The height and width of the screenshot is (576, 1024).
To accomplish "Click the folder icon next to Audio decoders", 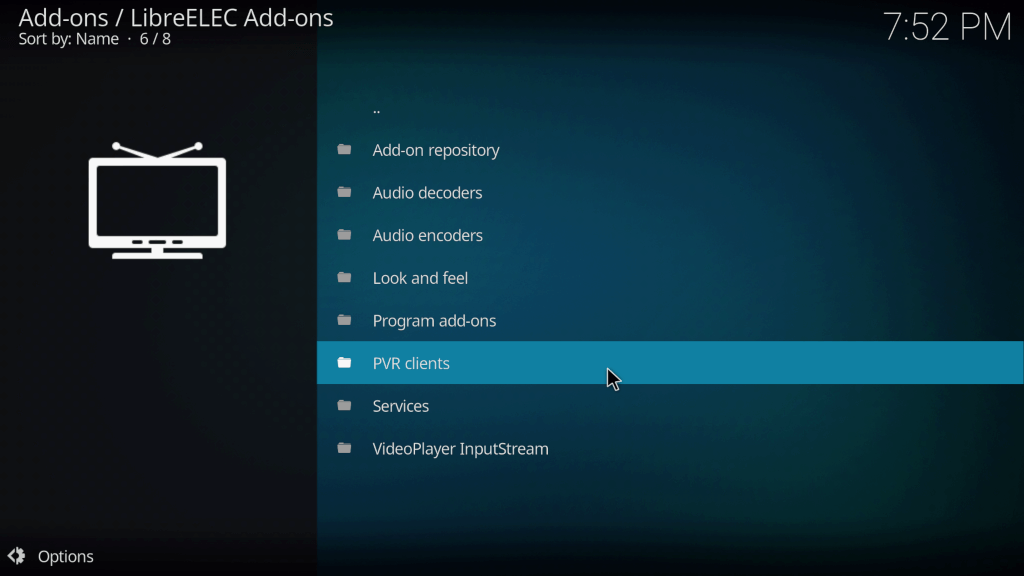I will [x=344, y=192].
